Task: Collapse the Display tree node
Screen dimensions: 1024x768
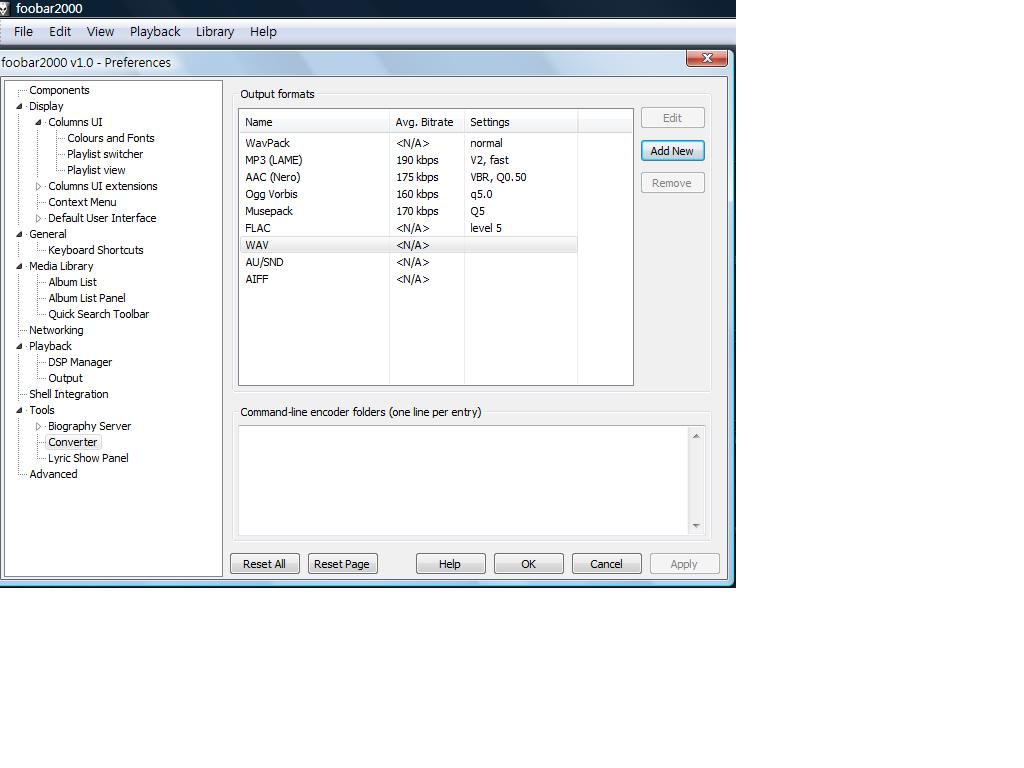Action: coord(19,106)
